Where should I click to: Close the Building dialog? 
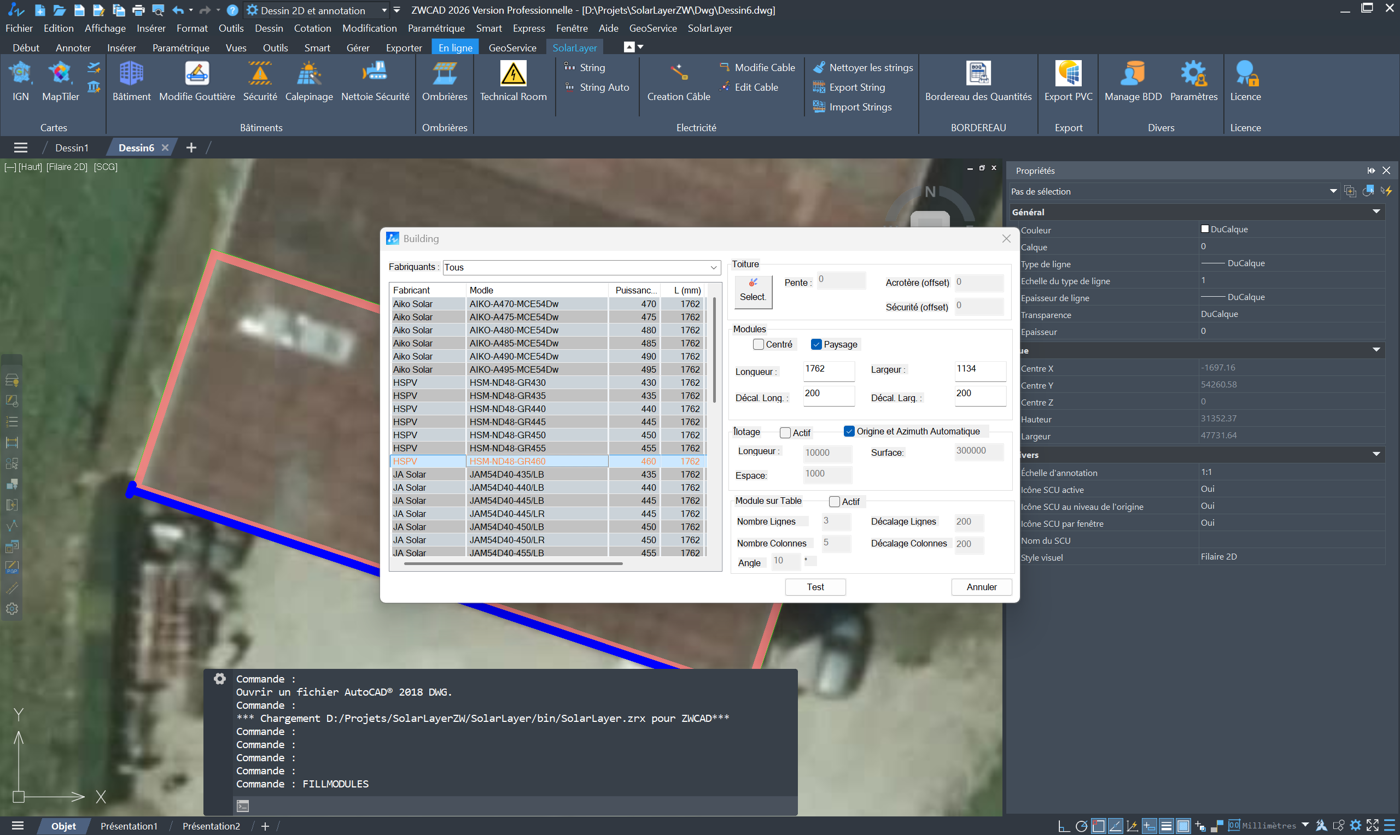coord(1006,239)
